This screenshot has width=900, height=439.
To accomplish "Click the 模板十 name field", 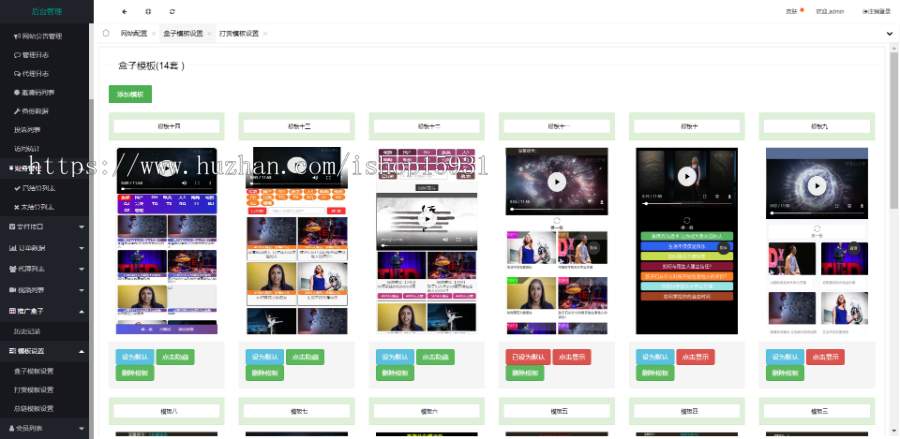I will pos(686,126).
